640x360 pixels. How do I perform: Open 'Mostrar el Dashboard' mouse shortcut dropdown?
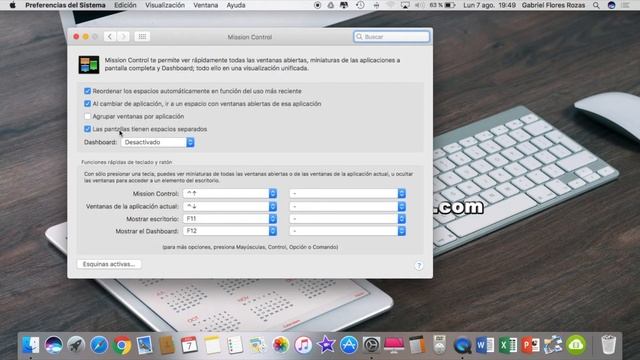coord(347,231)
